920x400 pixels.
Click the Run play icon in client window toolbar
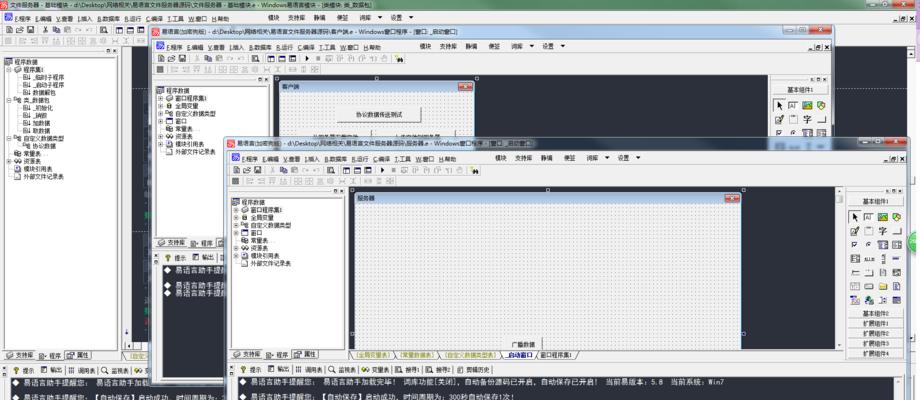tap(307, 59)
